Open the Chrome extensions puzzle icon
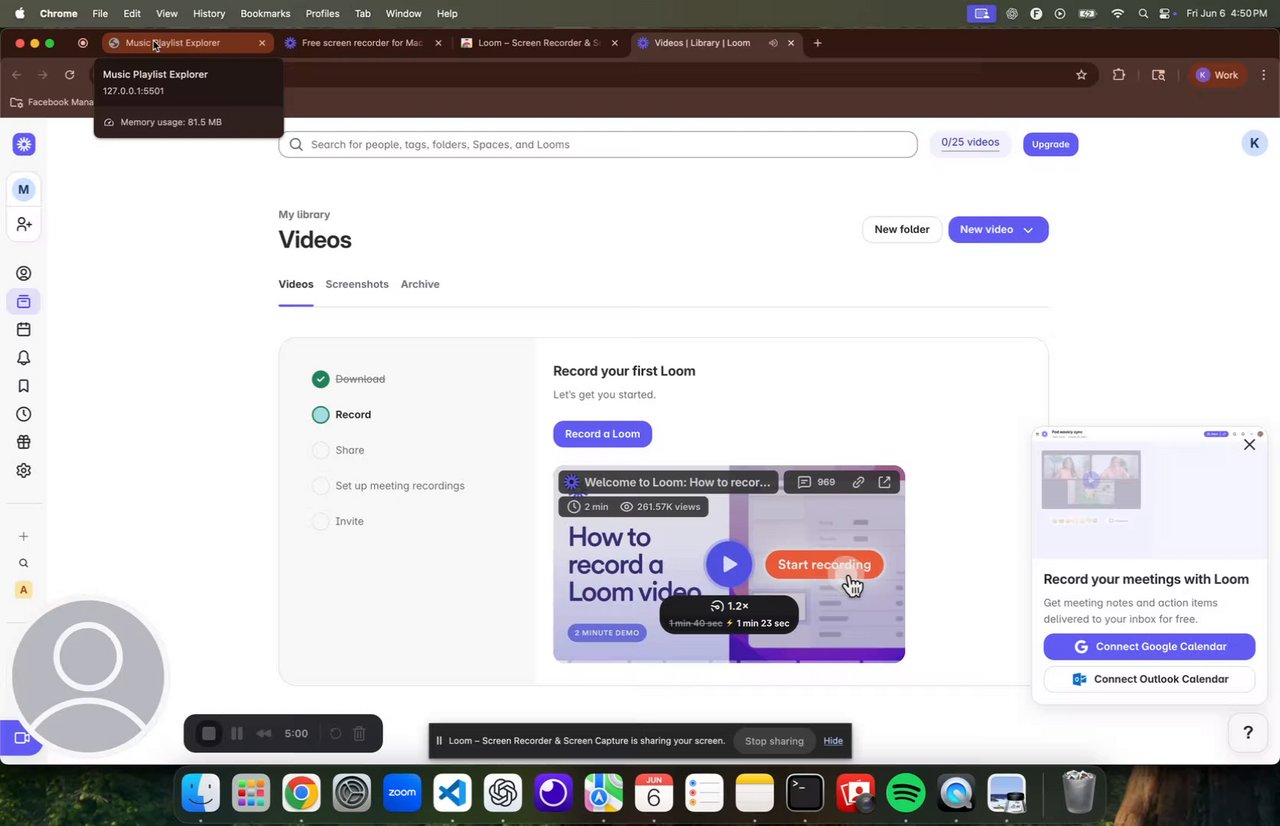Viewport: 1280px width, 826px height. (x=1119, y=75)
